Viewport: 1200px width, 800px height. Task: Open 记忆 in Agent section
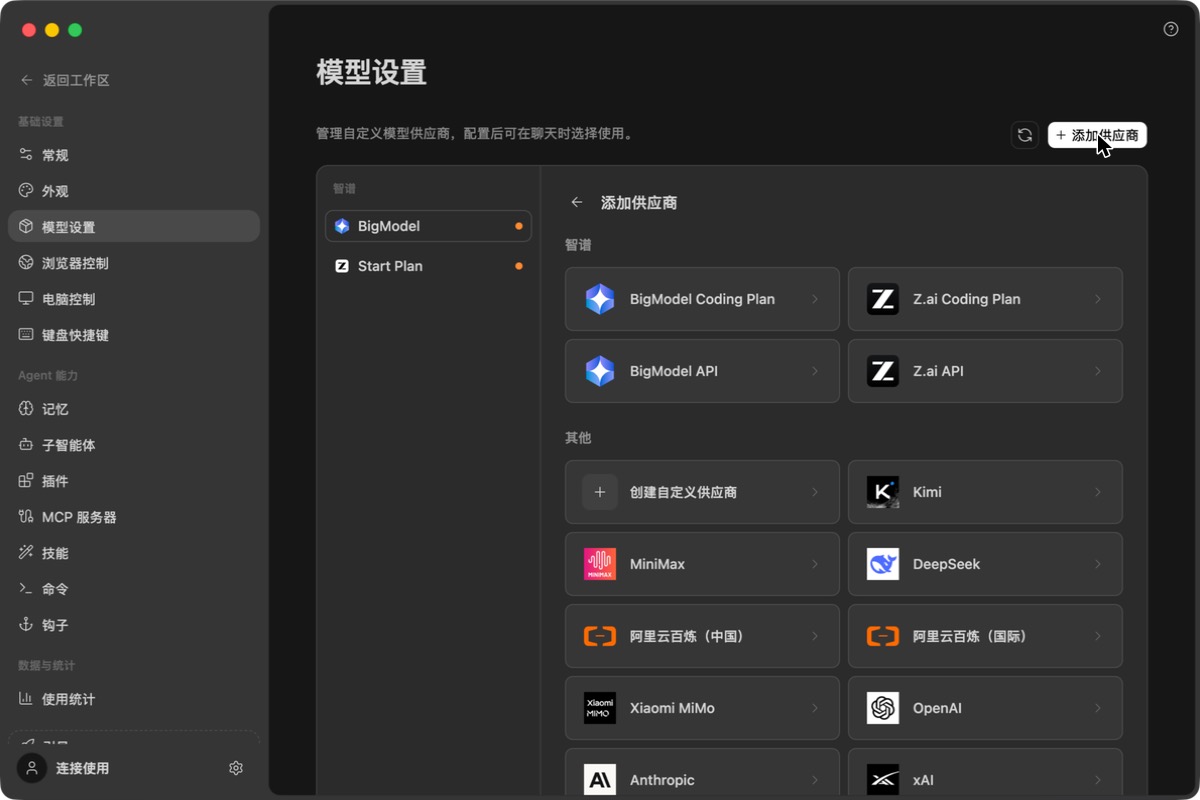pos(134,409)
